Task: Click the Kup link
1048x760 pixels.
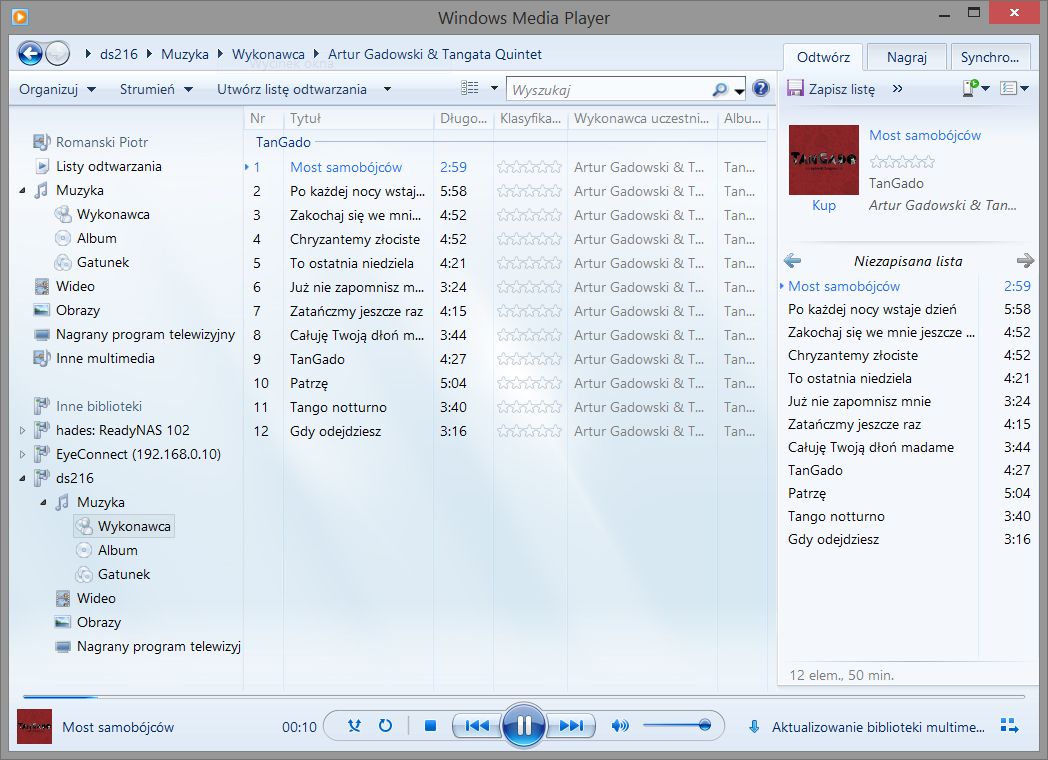Action: tap(823, 205)
